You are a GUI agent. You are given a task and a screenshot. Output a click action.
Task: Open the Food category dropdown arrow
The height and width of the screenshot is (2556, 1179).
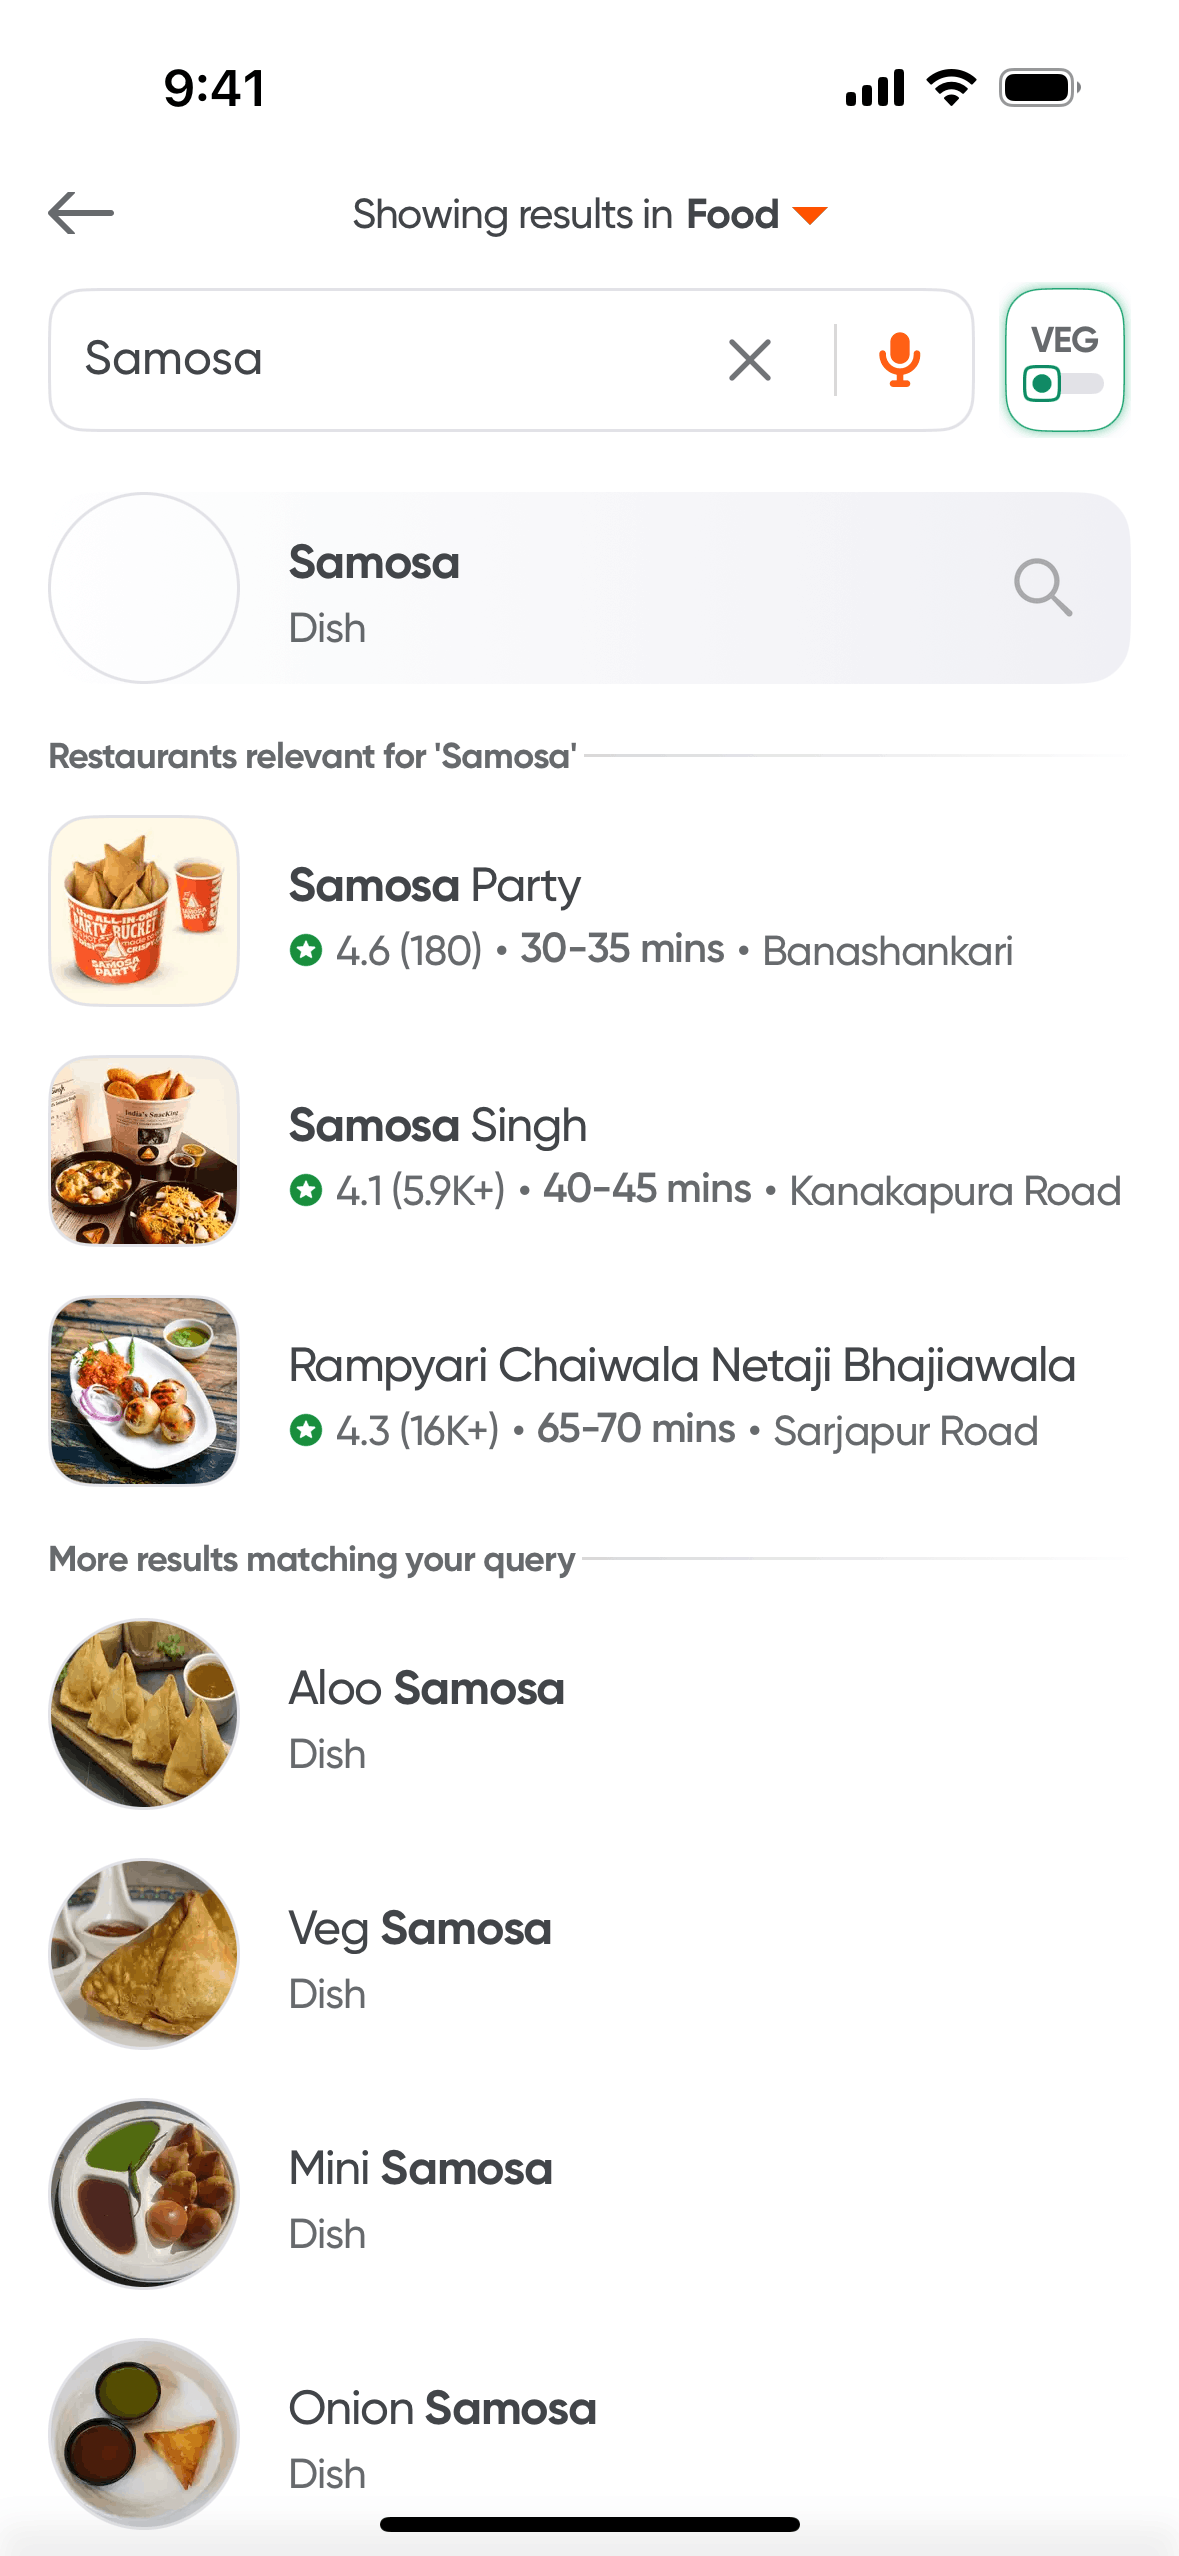810,215
